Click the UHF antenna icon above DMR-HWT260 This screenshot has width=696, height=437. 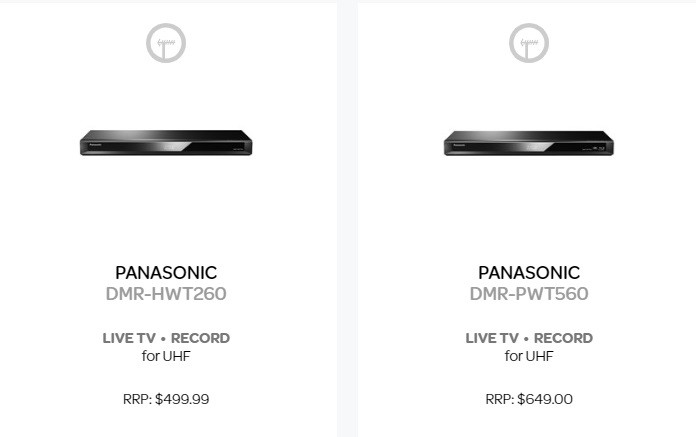(x=166, y=43)
